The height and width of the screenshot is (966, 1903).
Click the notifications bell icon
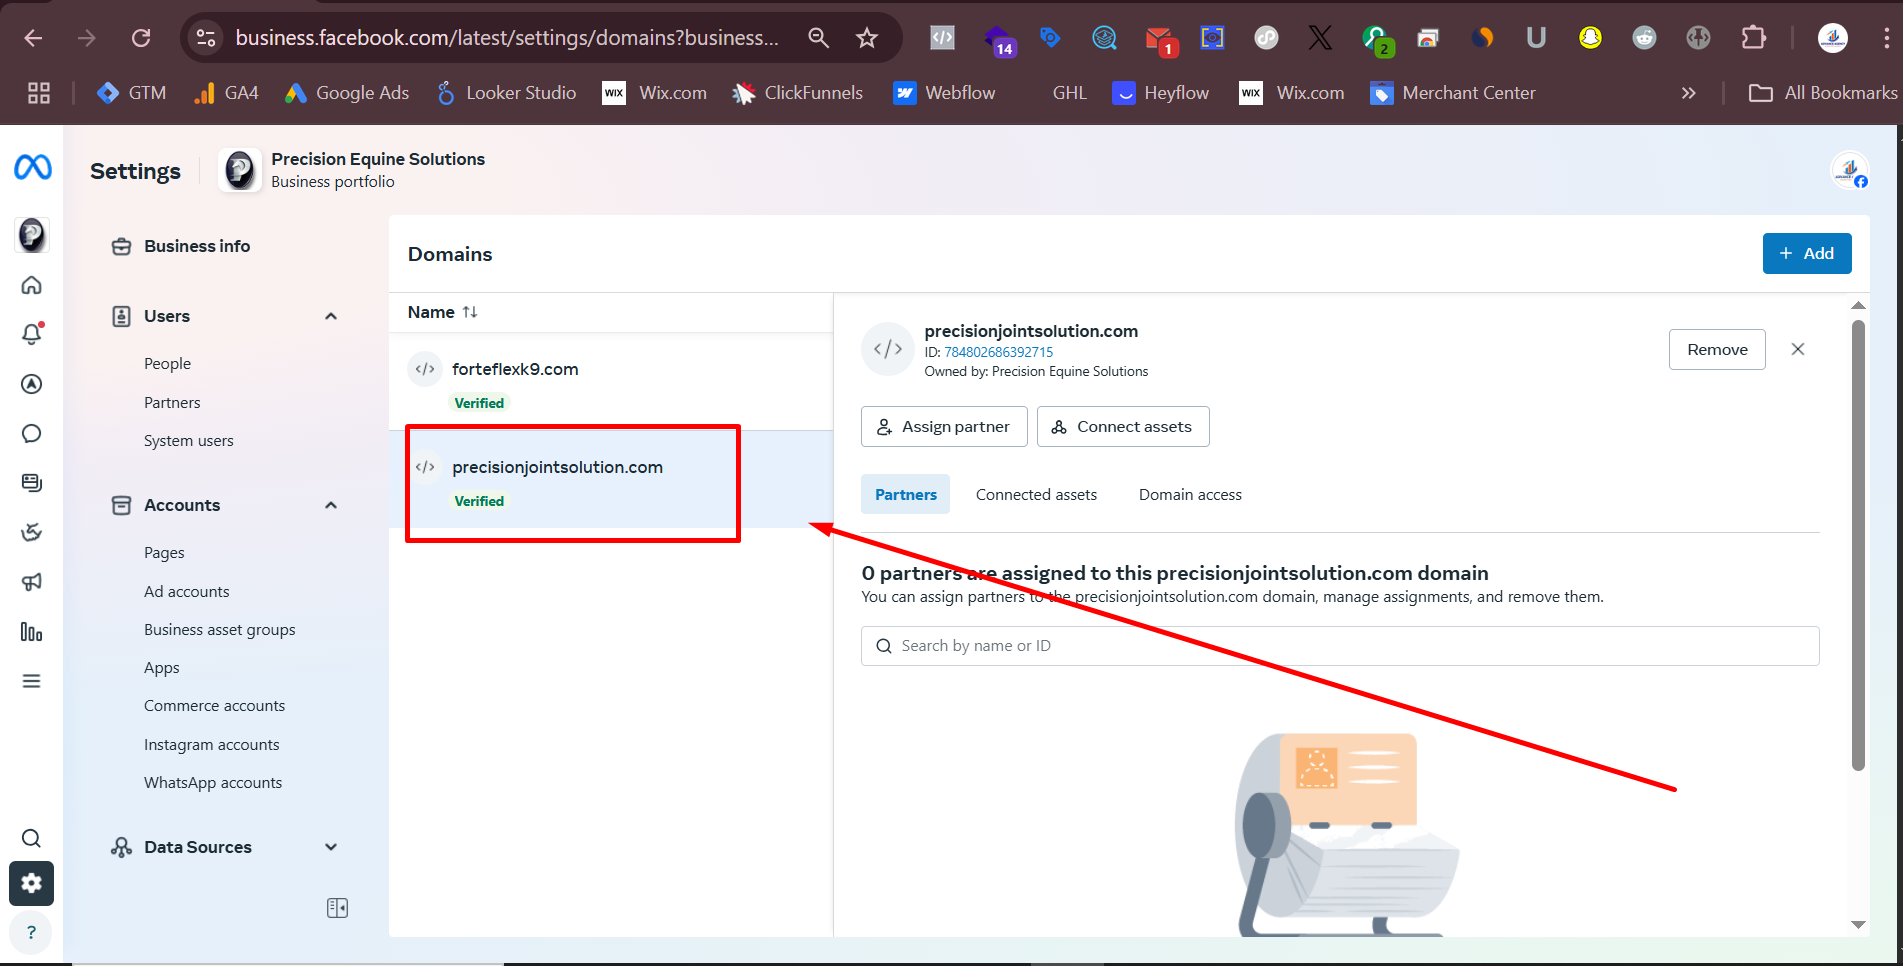[x=32, y=335]
